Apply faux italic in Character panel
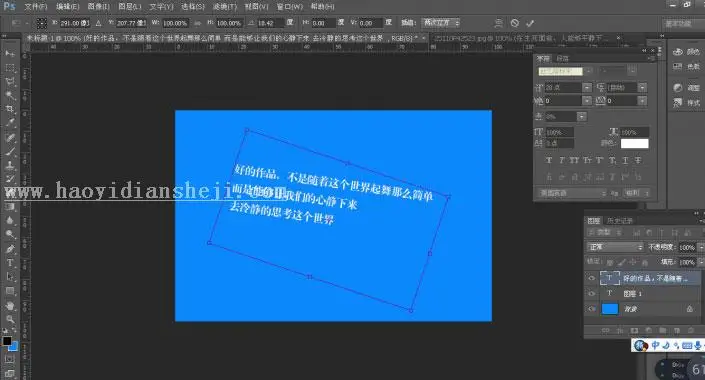 coord(562,160)
